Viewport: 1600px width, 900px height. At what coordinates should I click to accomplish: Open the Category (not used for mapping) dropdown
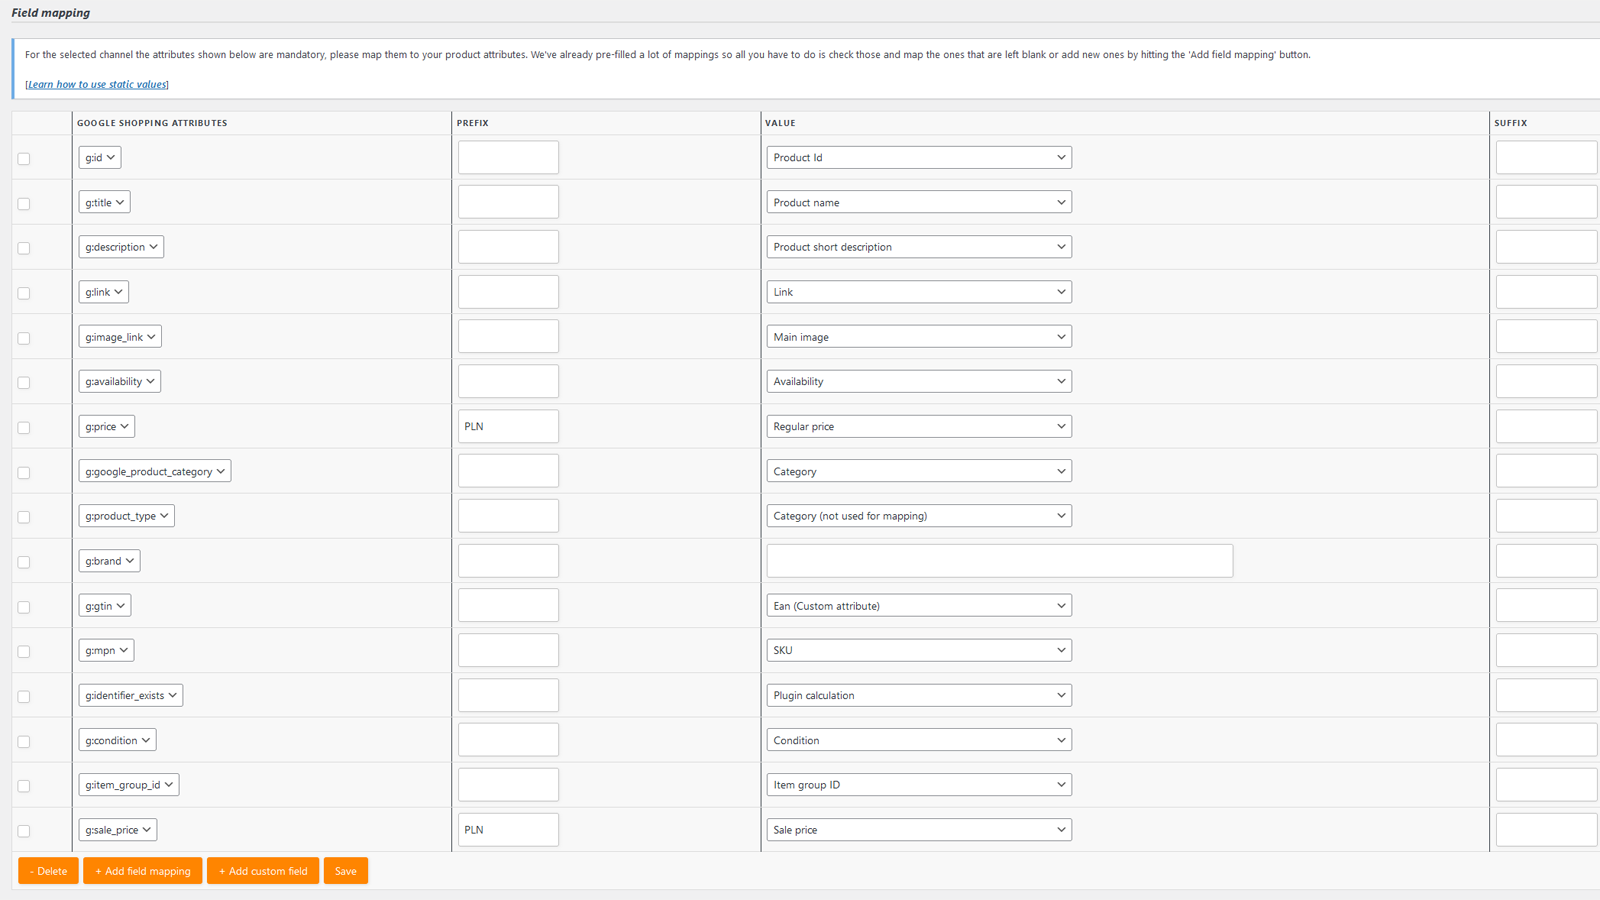pos(919,516)
